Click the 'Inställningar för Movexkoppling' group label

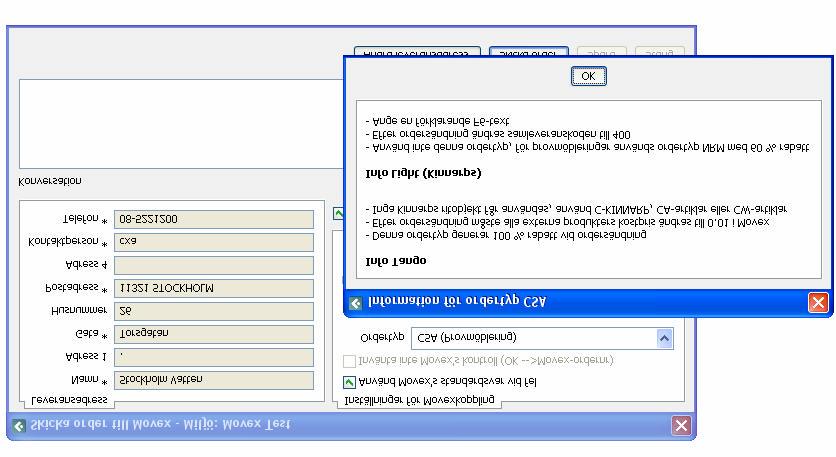pos(420,399)
